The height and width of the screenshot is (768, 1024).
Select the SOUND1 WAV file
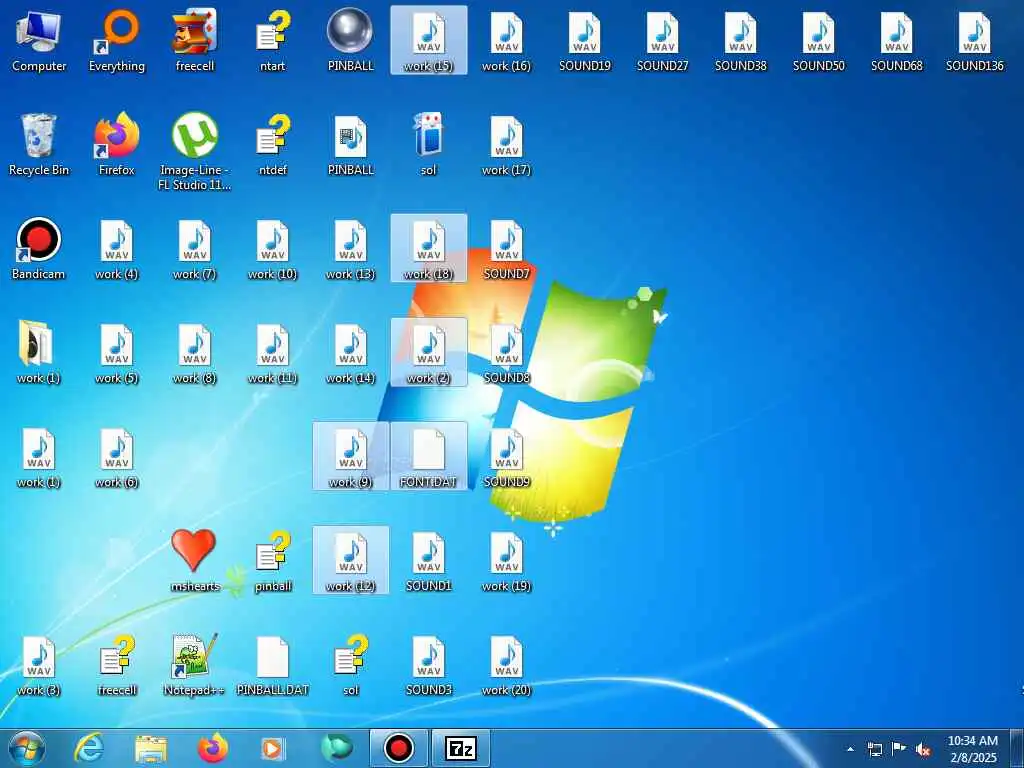click(x=428, y=560)
